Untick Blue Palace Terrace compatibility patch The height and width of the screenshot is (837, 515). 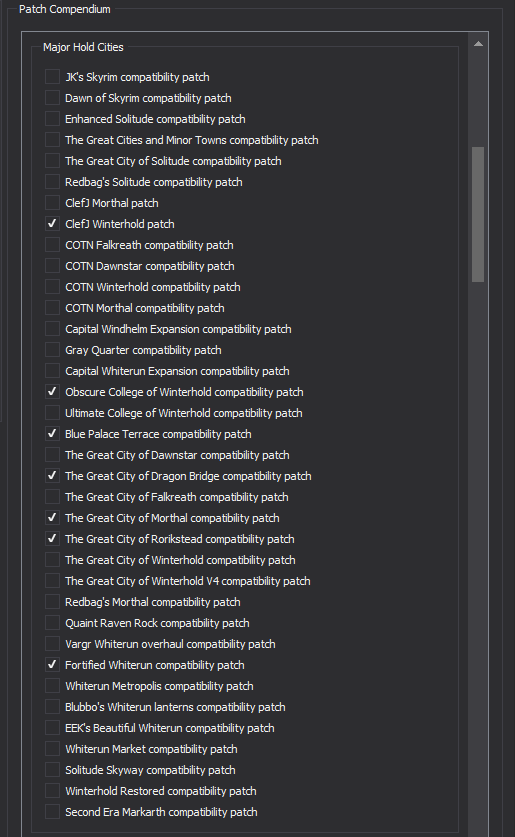[52, 434]
